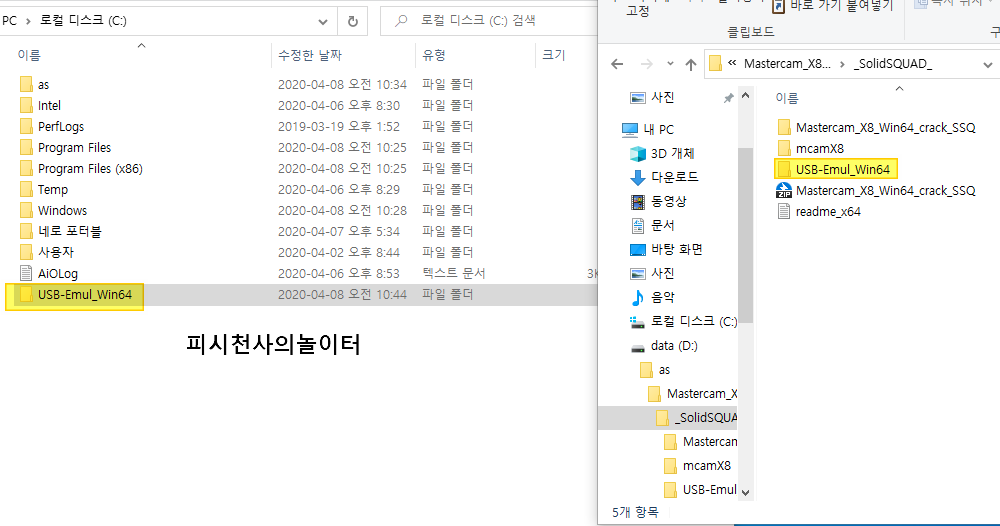Select USB-Emul_Win64 folder icon in the _SolidSQUAD_ file list
This screenshot has height=526, width=1000.
(784, 170)
